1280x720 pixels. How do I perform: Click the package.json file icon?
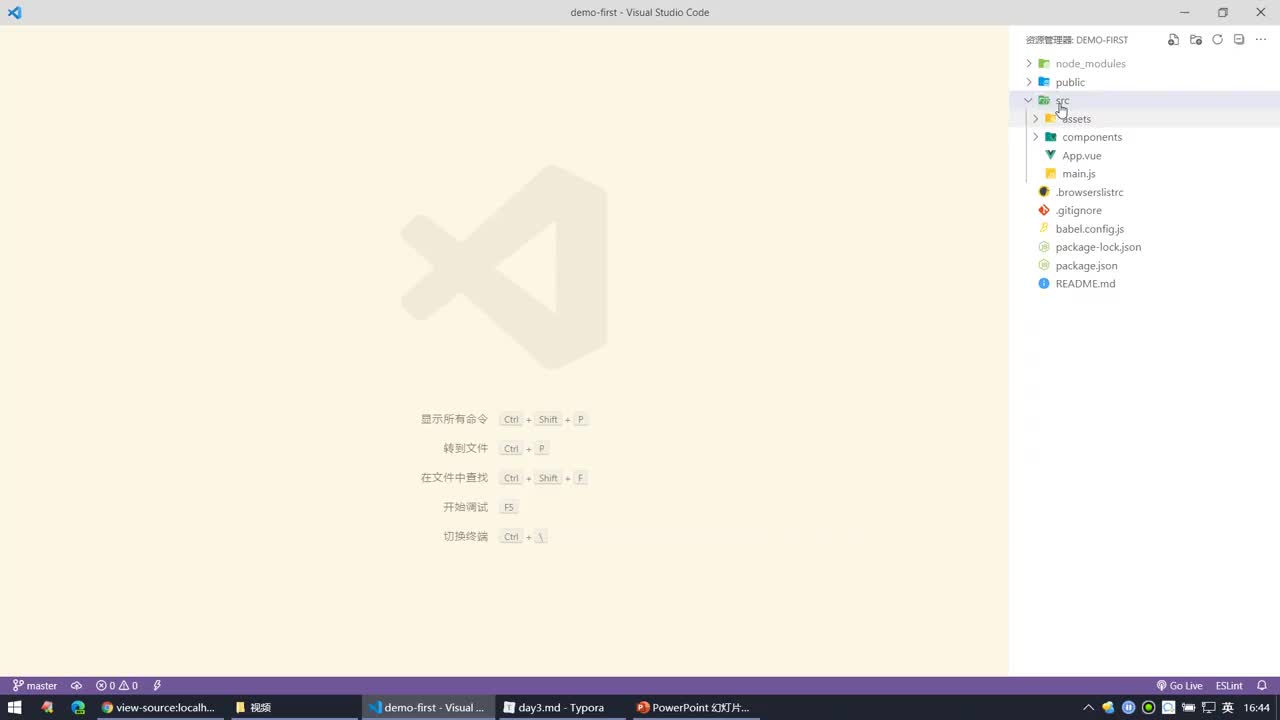(1044, 265)
